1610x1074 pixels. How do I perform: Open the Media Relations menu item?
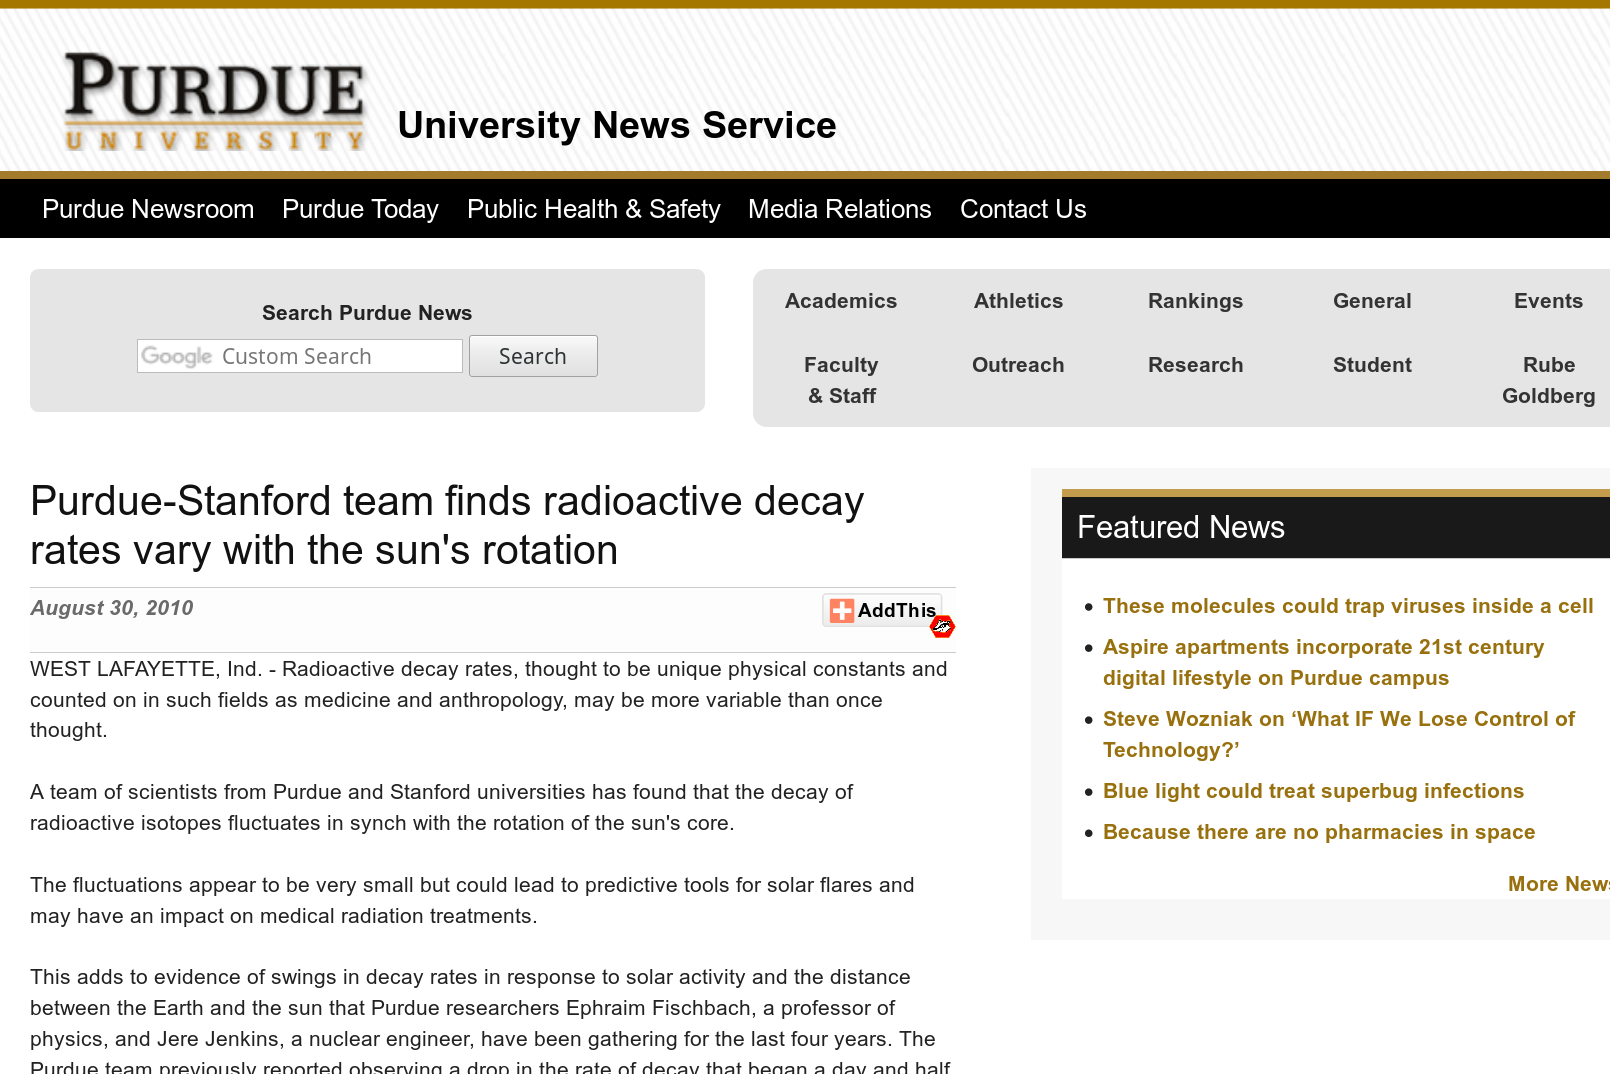(840, 209)
